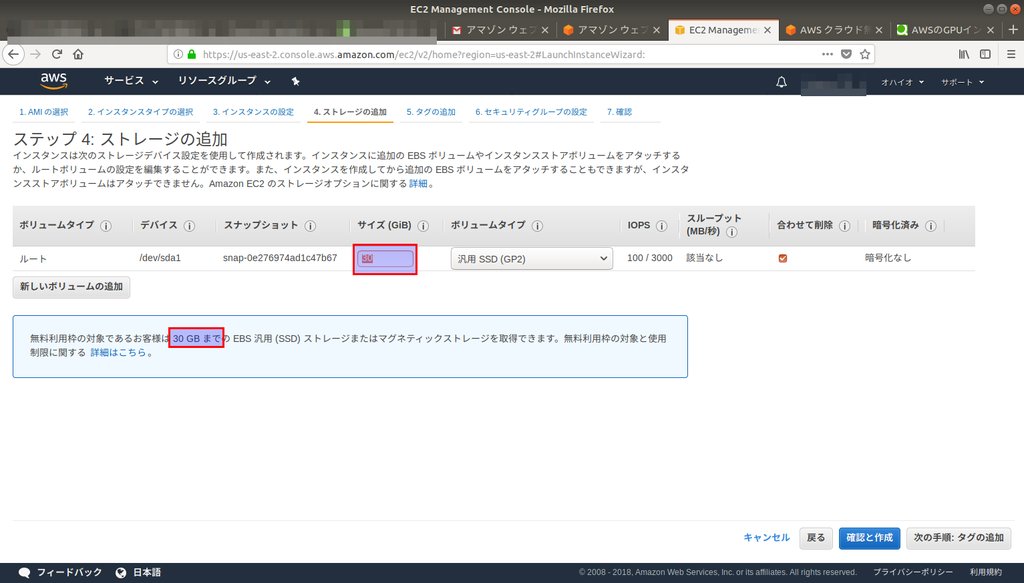
Task: Show info icon next to 暗号化済み
Action: tap(931, 226)
